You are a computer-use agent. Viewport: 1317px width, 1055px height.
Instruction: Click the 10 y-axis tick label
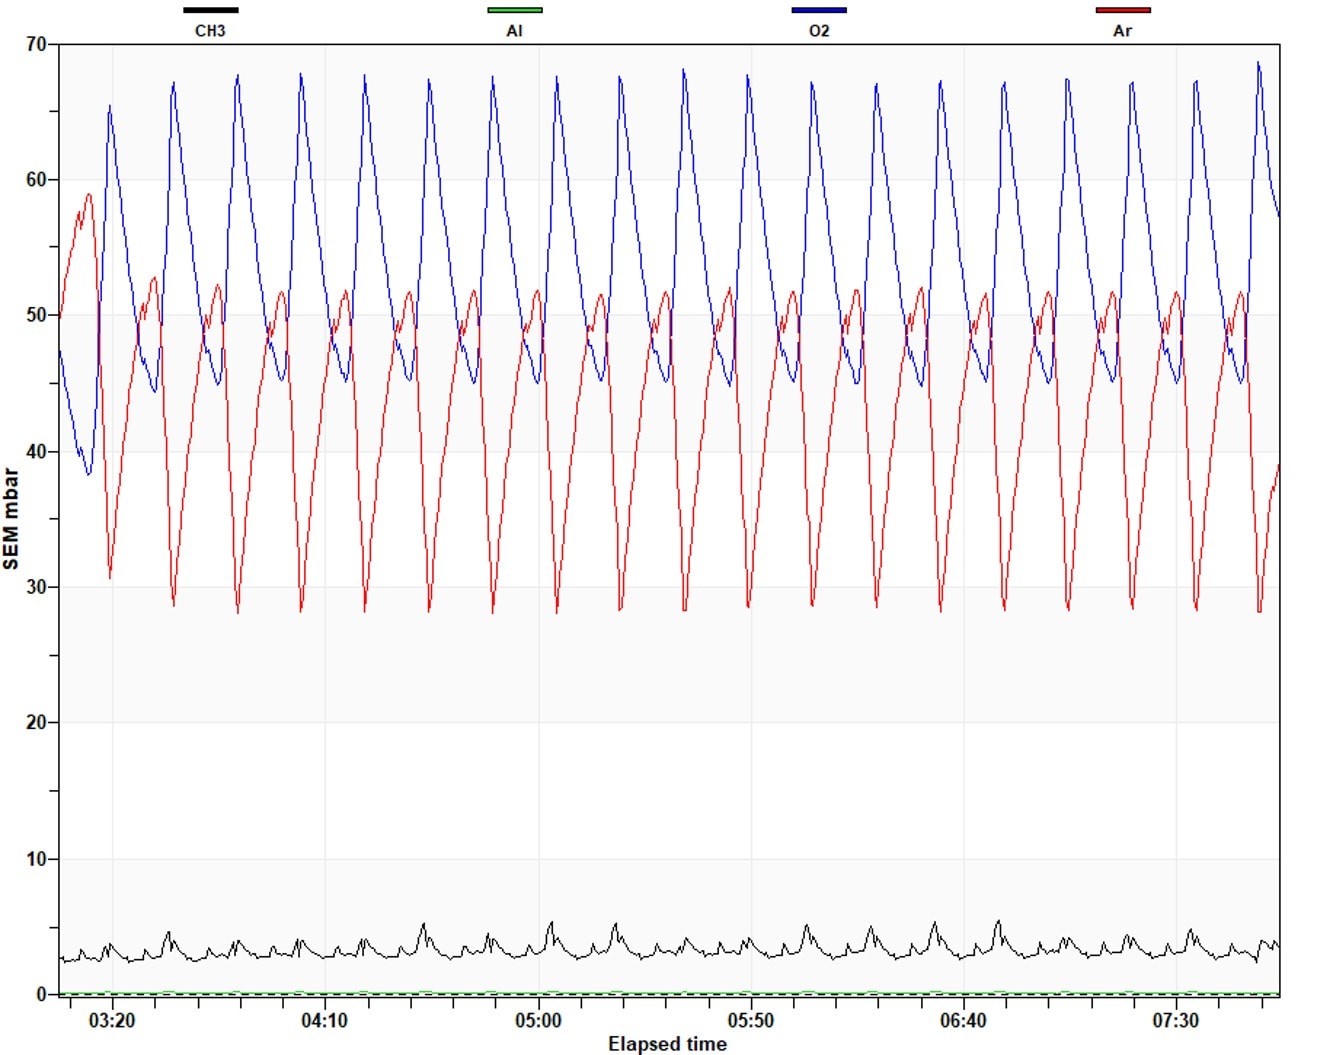36,858
